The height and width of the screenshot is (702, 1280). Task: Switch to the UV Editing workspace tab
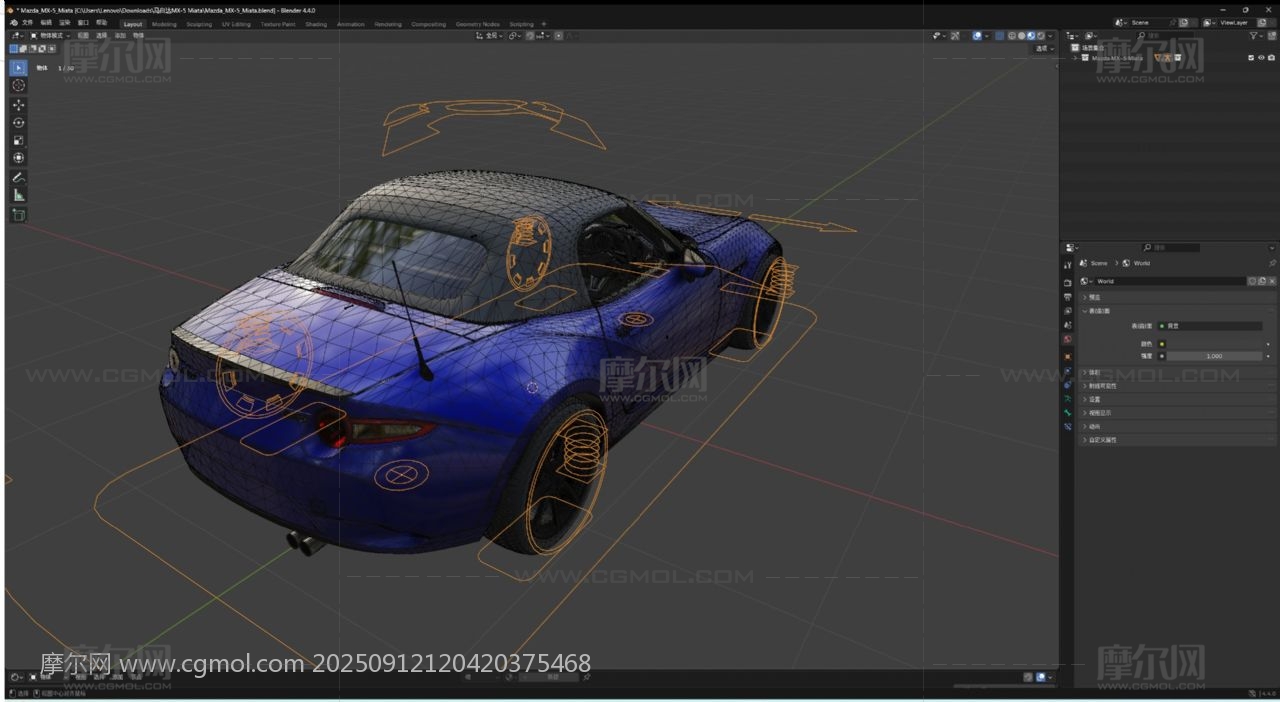[x=236, y=24]
